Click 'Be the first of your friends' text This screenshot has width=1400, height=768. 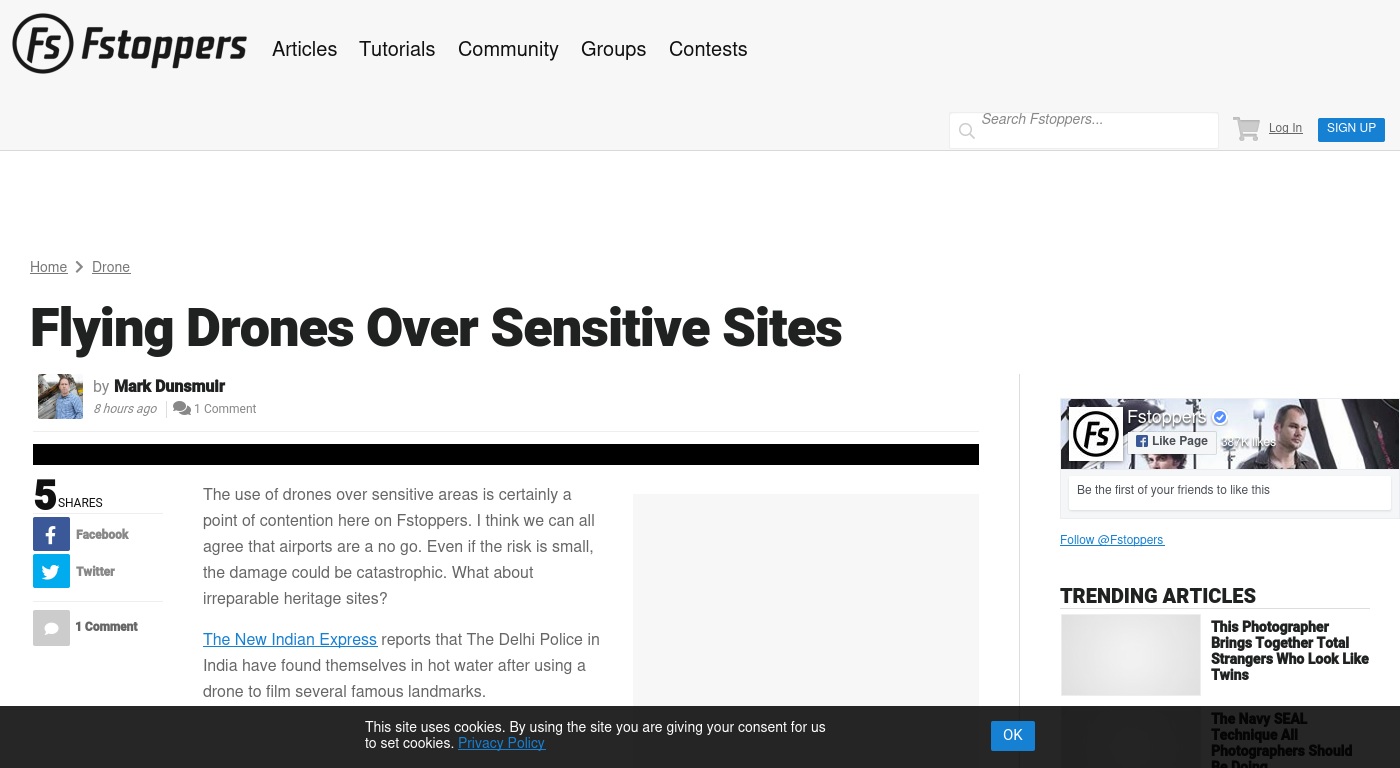pos(1173,490)
